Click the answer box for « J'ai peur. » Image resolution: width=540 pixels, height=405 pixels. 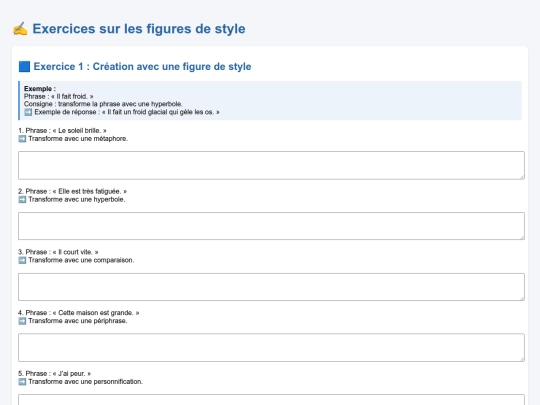point(271,400)
